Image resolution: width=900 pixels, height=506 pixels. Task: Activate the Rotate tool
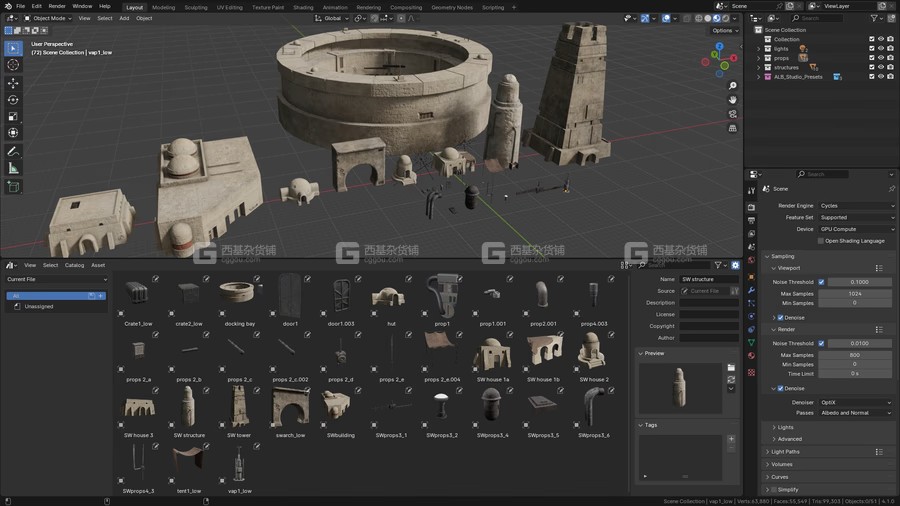(13, 99)
